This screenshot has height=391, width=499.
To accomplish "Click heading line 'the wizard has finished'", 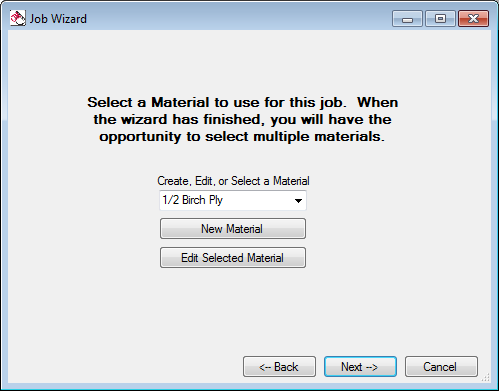I will pyautogui.click(x=242, y=119).
